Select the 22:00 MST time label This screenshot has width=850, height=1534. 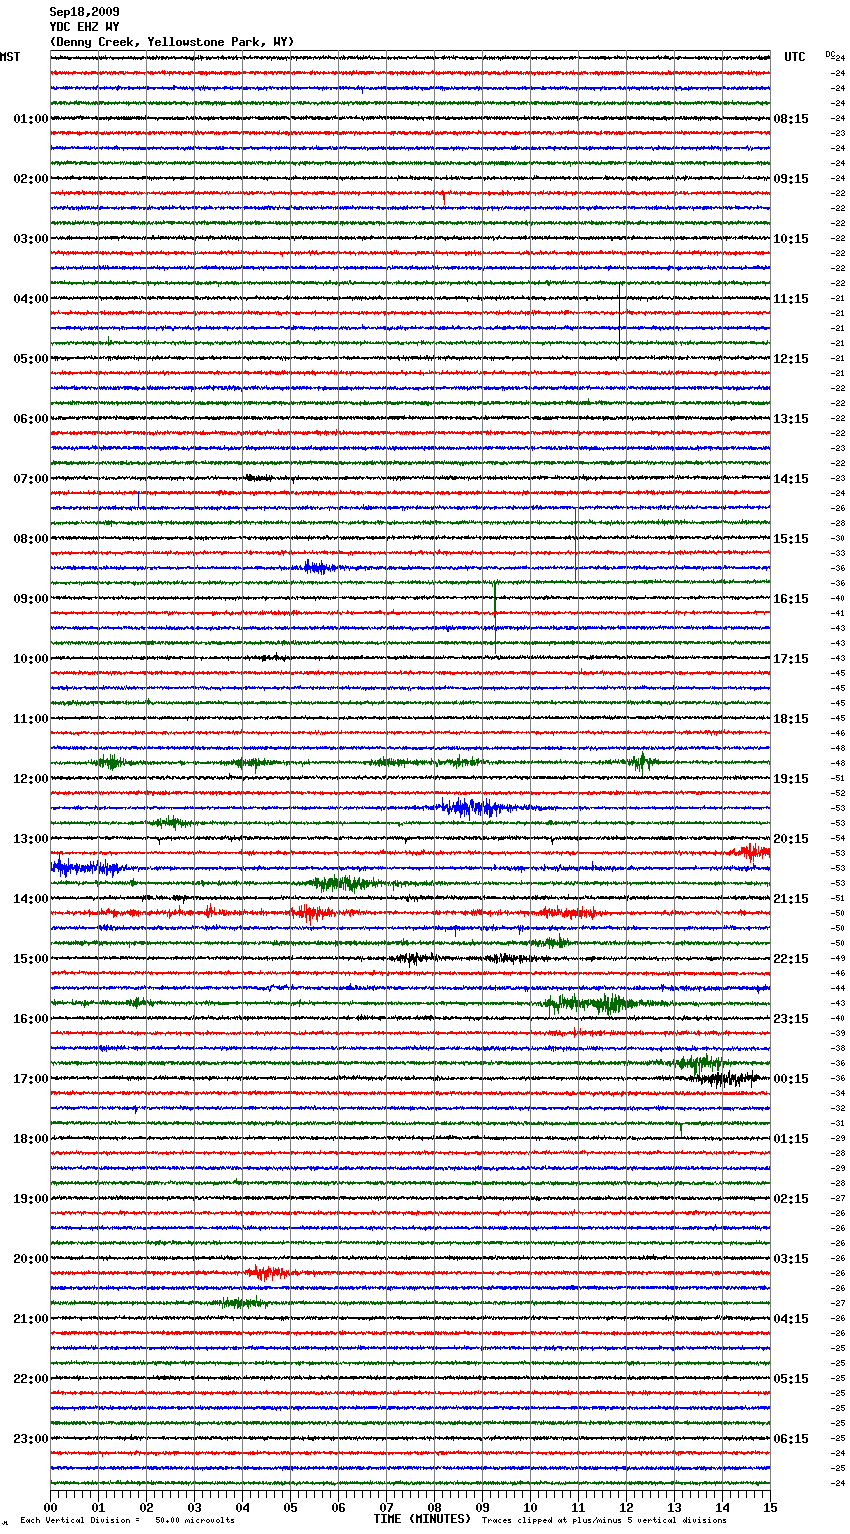coord(31,1379)
